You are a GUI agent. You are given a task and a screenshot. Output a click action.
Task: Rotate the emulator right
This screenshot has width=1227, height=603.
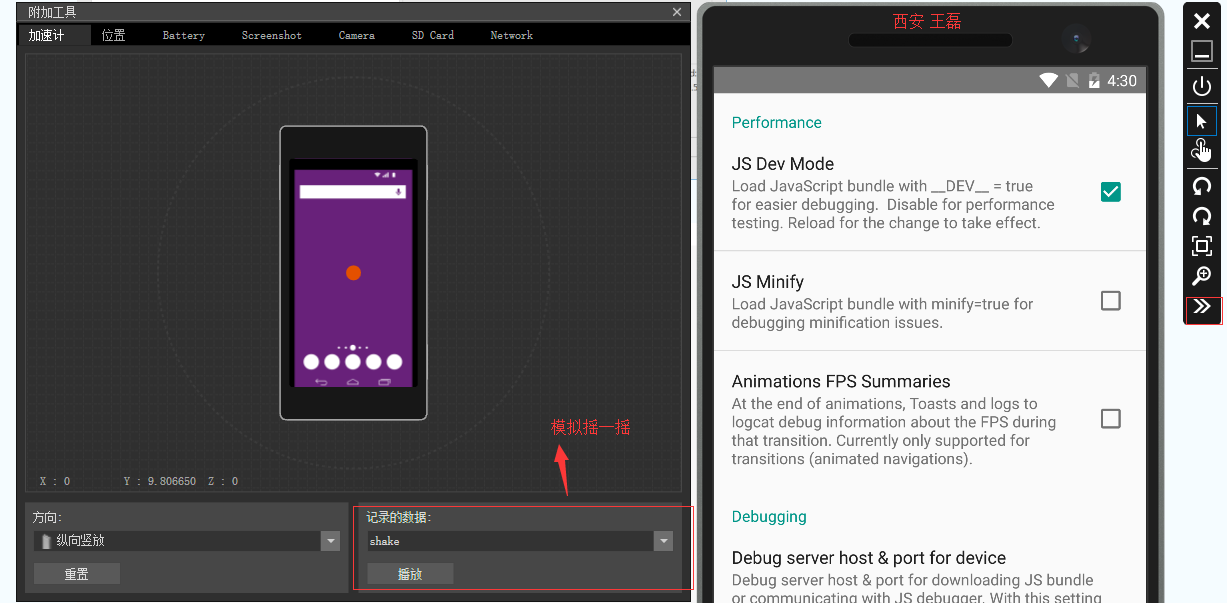1202,216
